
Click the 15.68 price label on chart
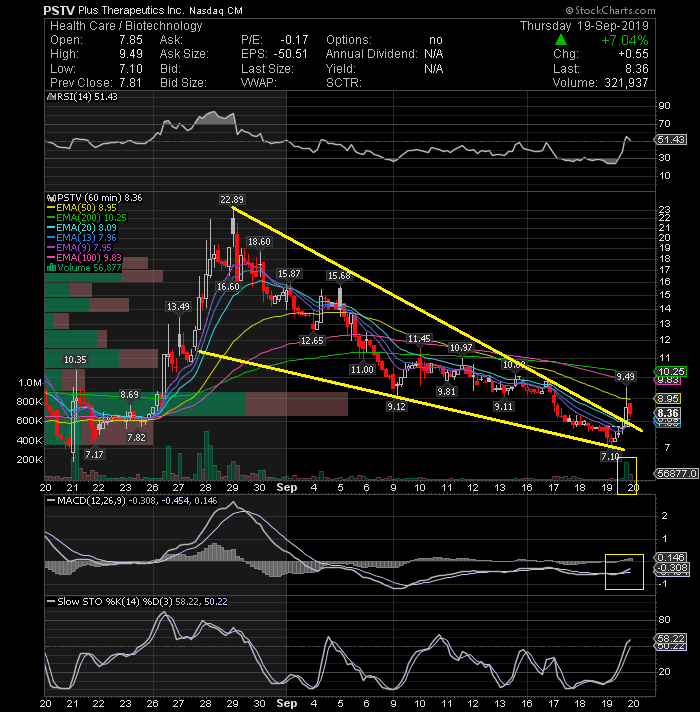pyautogui.click(x=339, y=276)
